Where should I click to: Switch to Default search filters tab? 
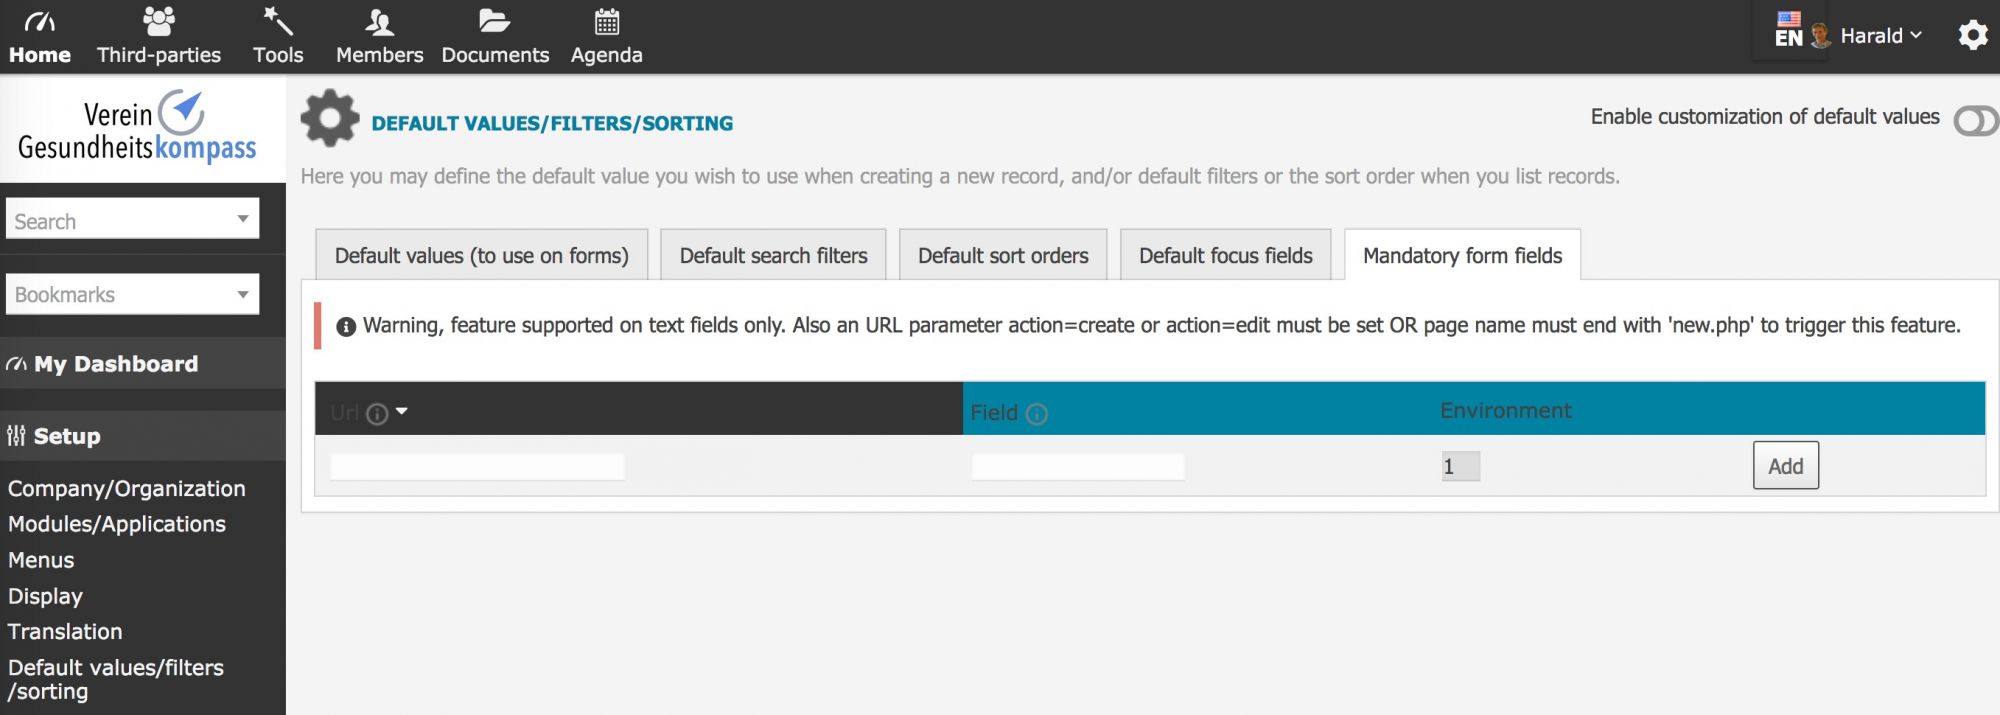[x=773, y=256]
